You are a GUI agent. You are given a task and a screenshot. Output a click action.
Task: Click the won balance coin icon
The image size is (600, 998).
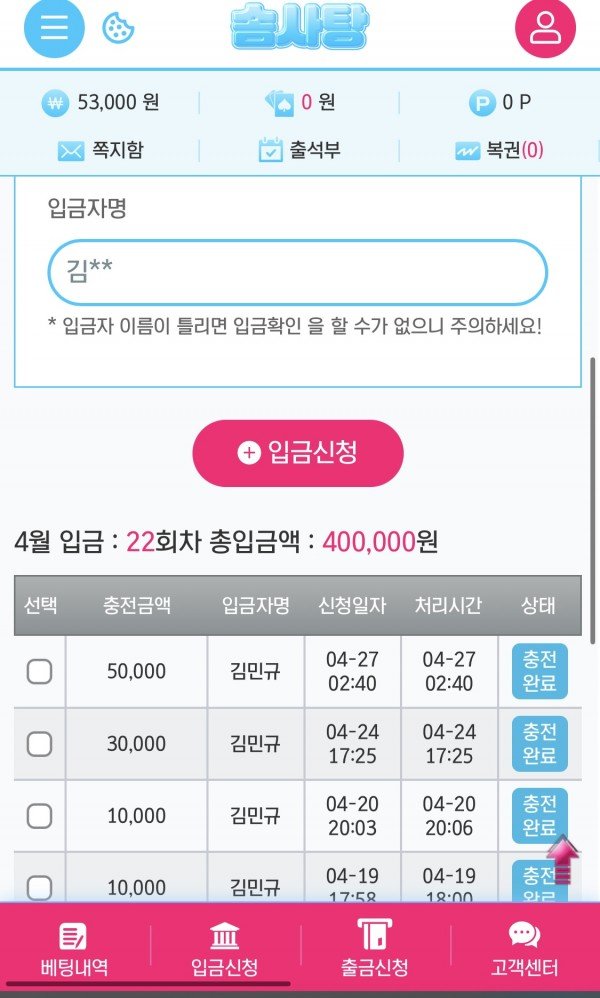pos(55,102)
